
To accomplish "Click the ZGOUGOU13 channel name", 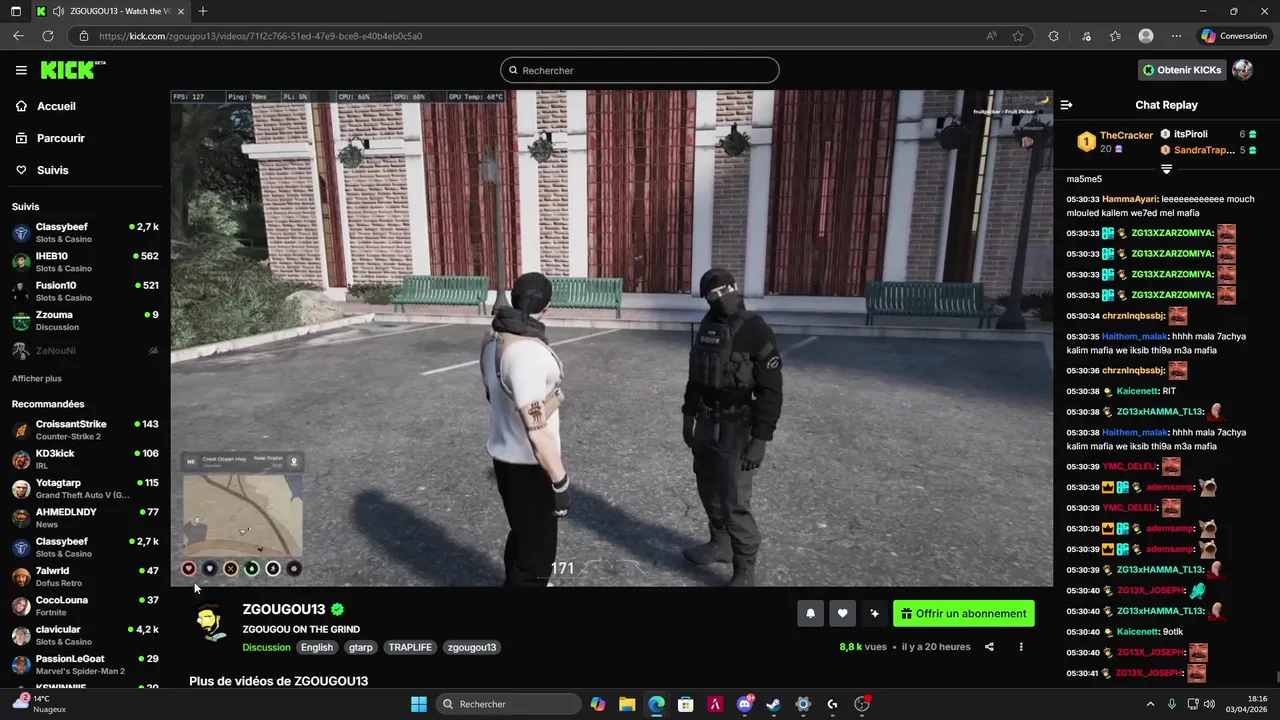I will click(x=284, y=609).
